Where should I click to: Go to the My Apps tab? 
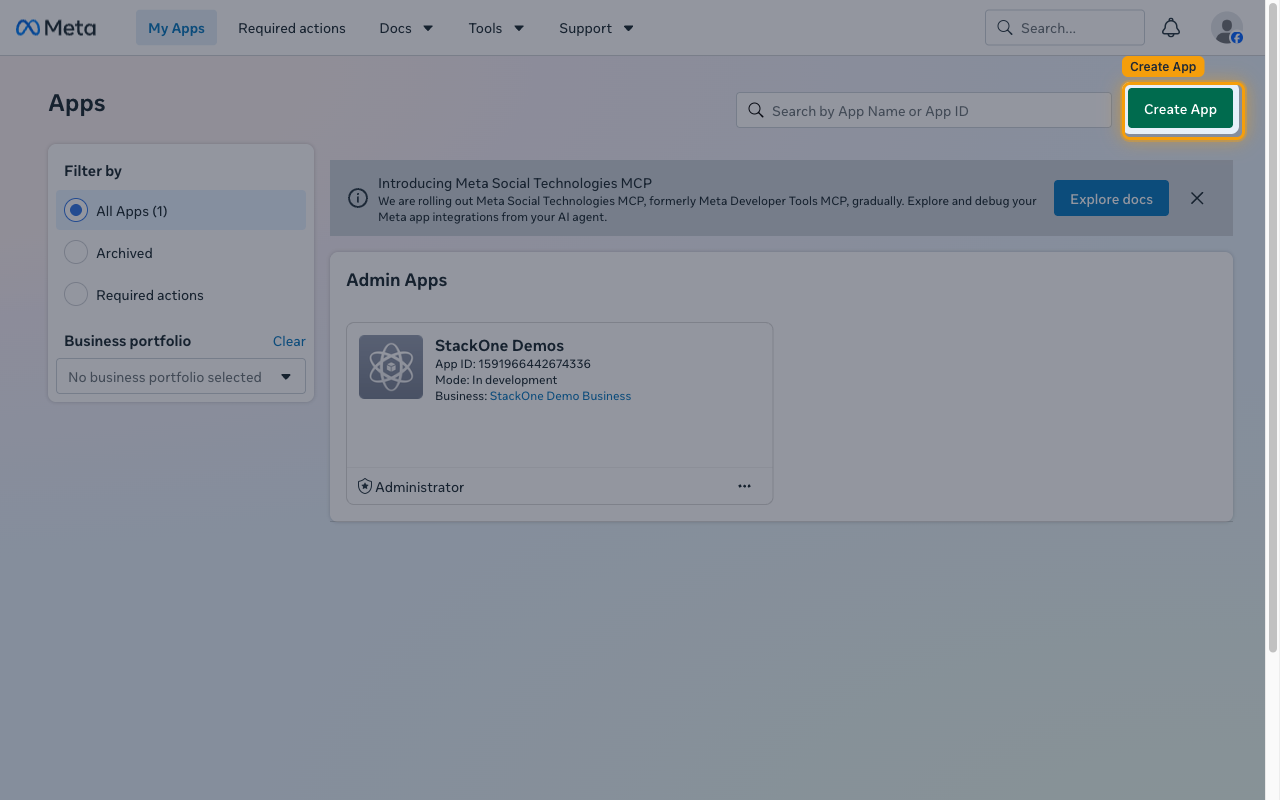tap(176, 28)
